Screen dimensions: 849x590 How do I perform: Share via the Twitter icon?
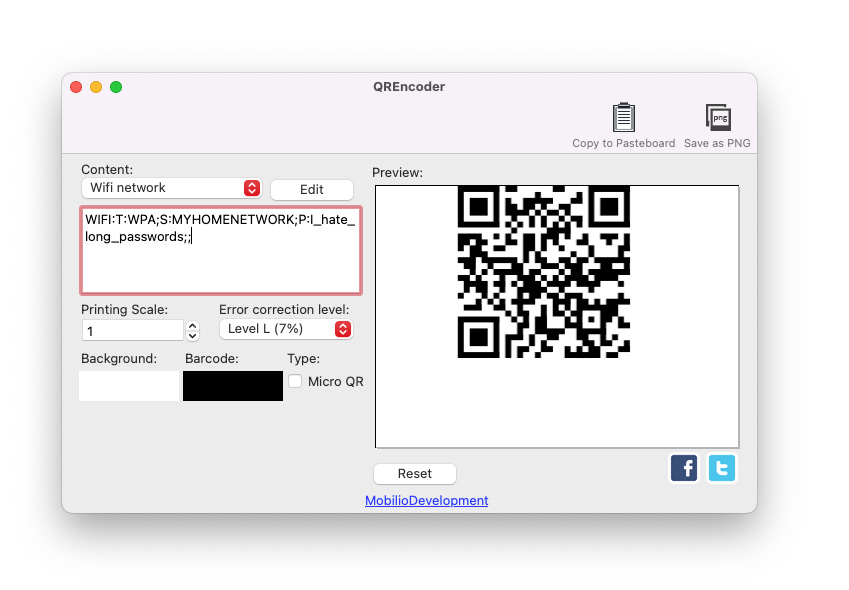(722, 468)
